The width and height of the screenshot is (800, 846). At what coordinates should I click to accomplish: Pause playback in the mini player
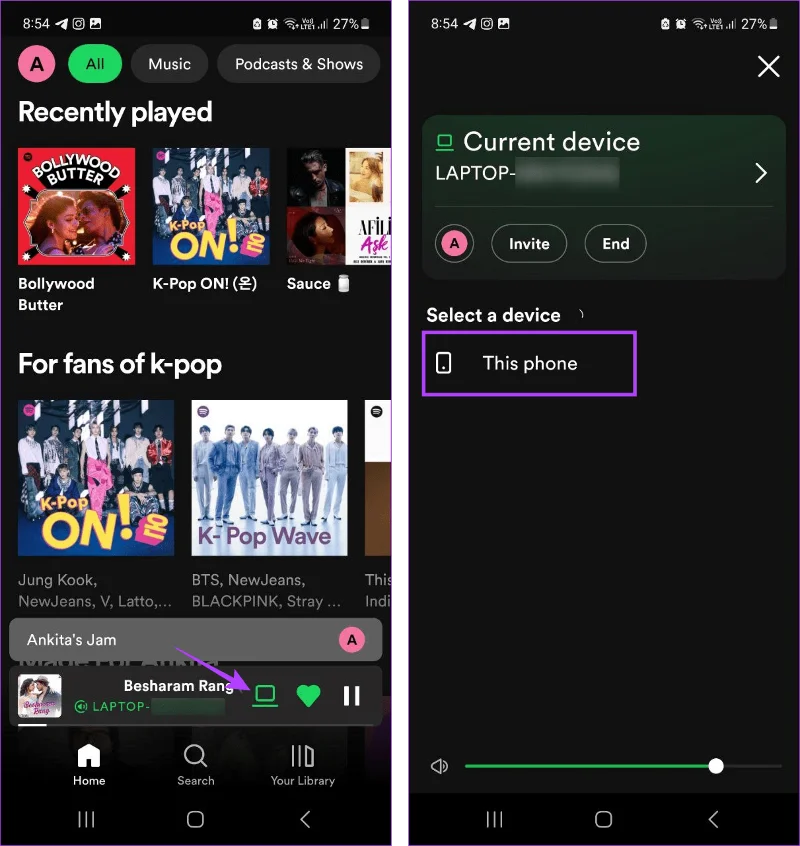352,696
